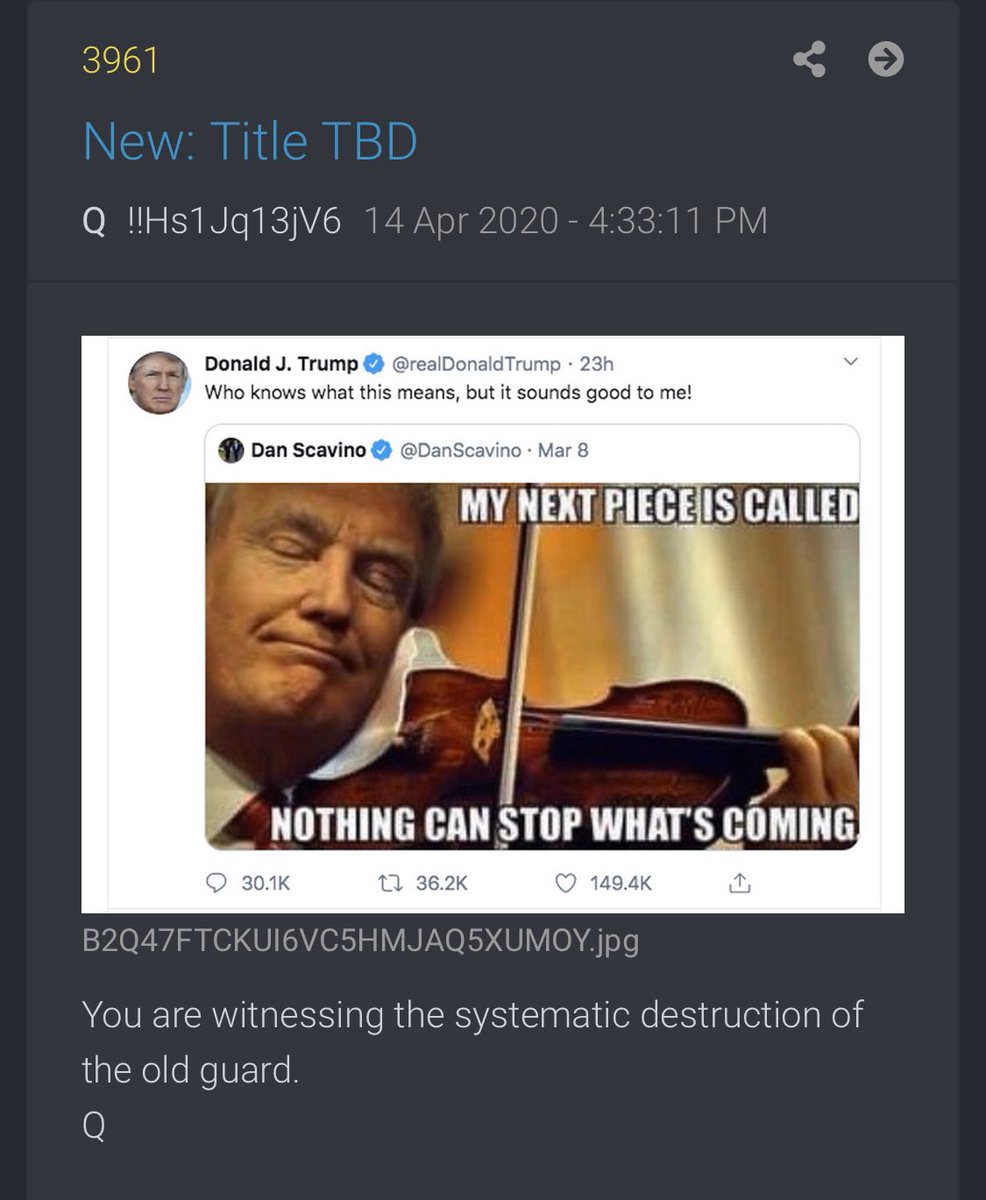Click the share icon on the post
This screenshot has height=1200, width=986.
(x=809, y=60)
